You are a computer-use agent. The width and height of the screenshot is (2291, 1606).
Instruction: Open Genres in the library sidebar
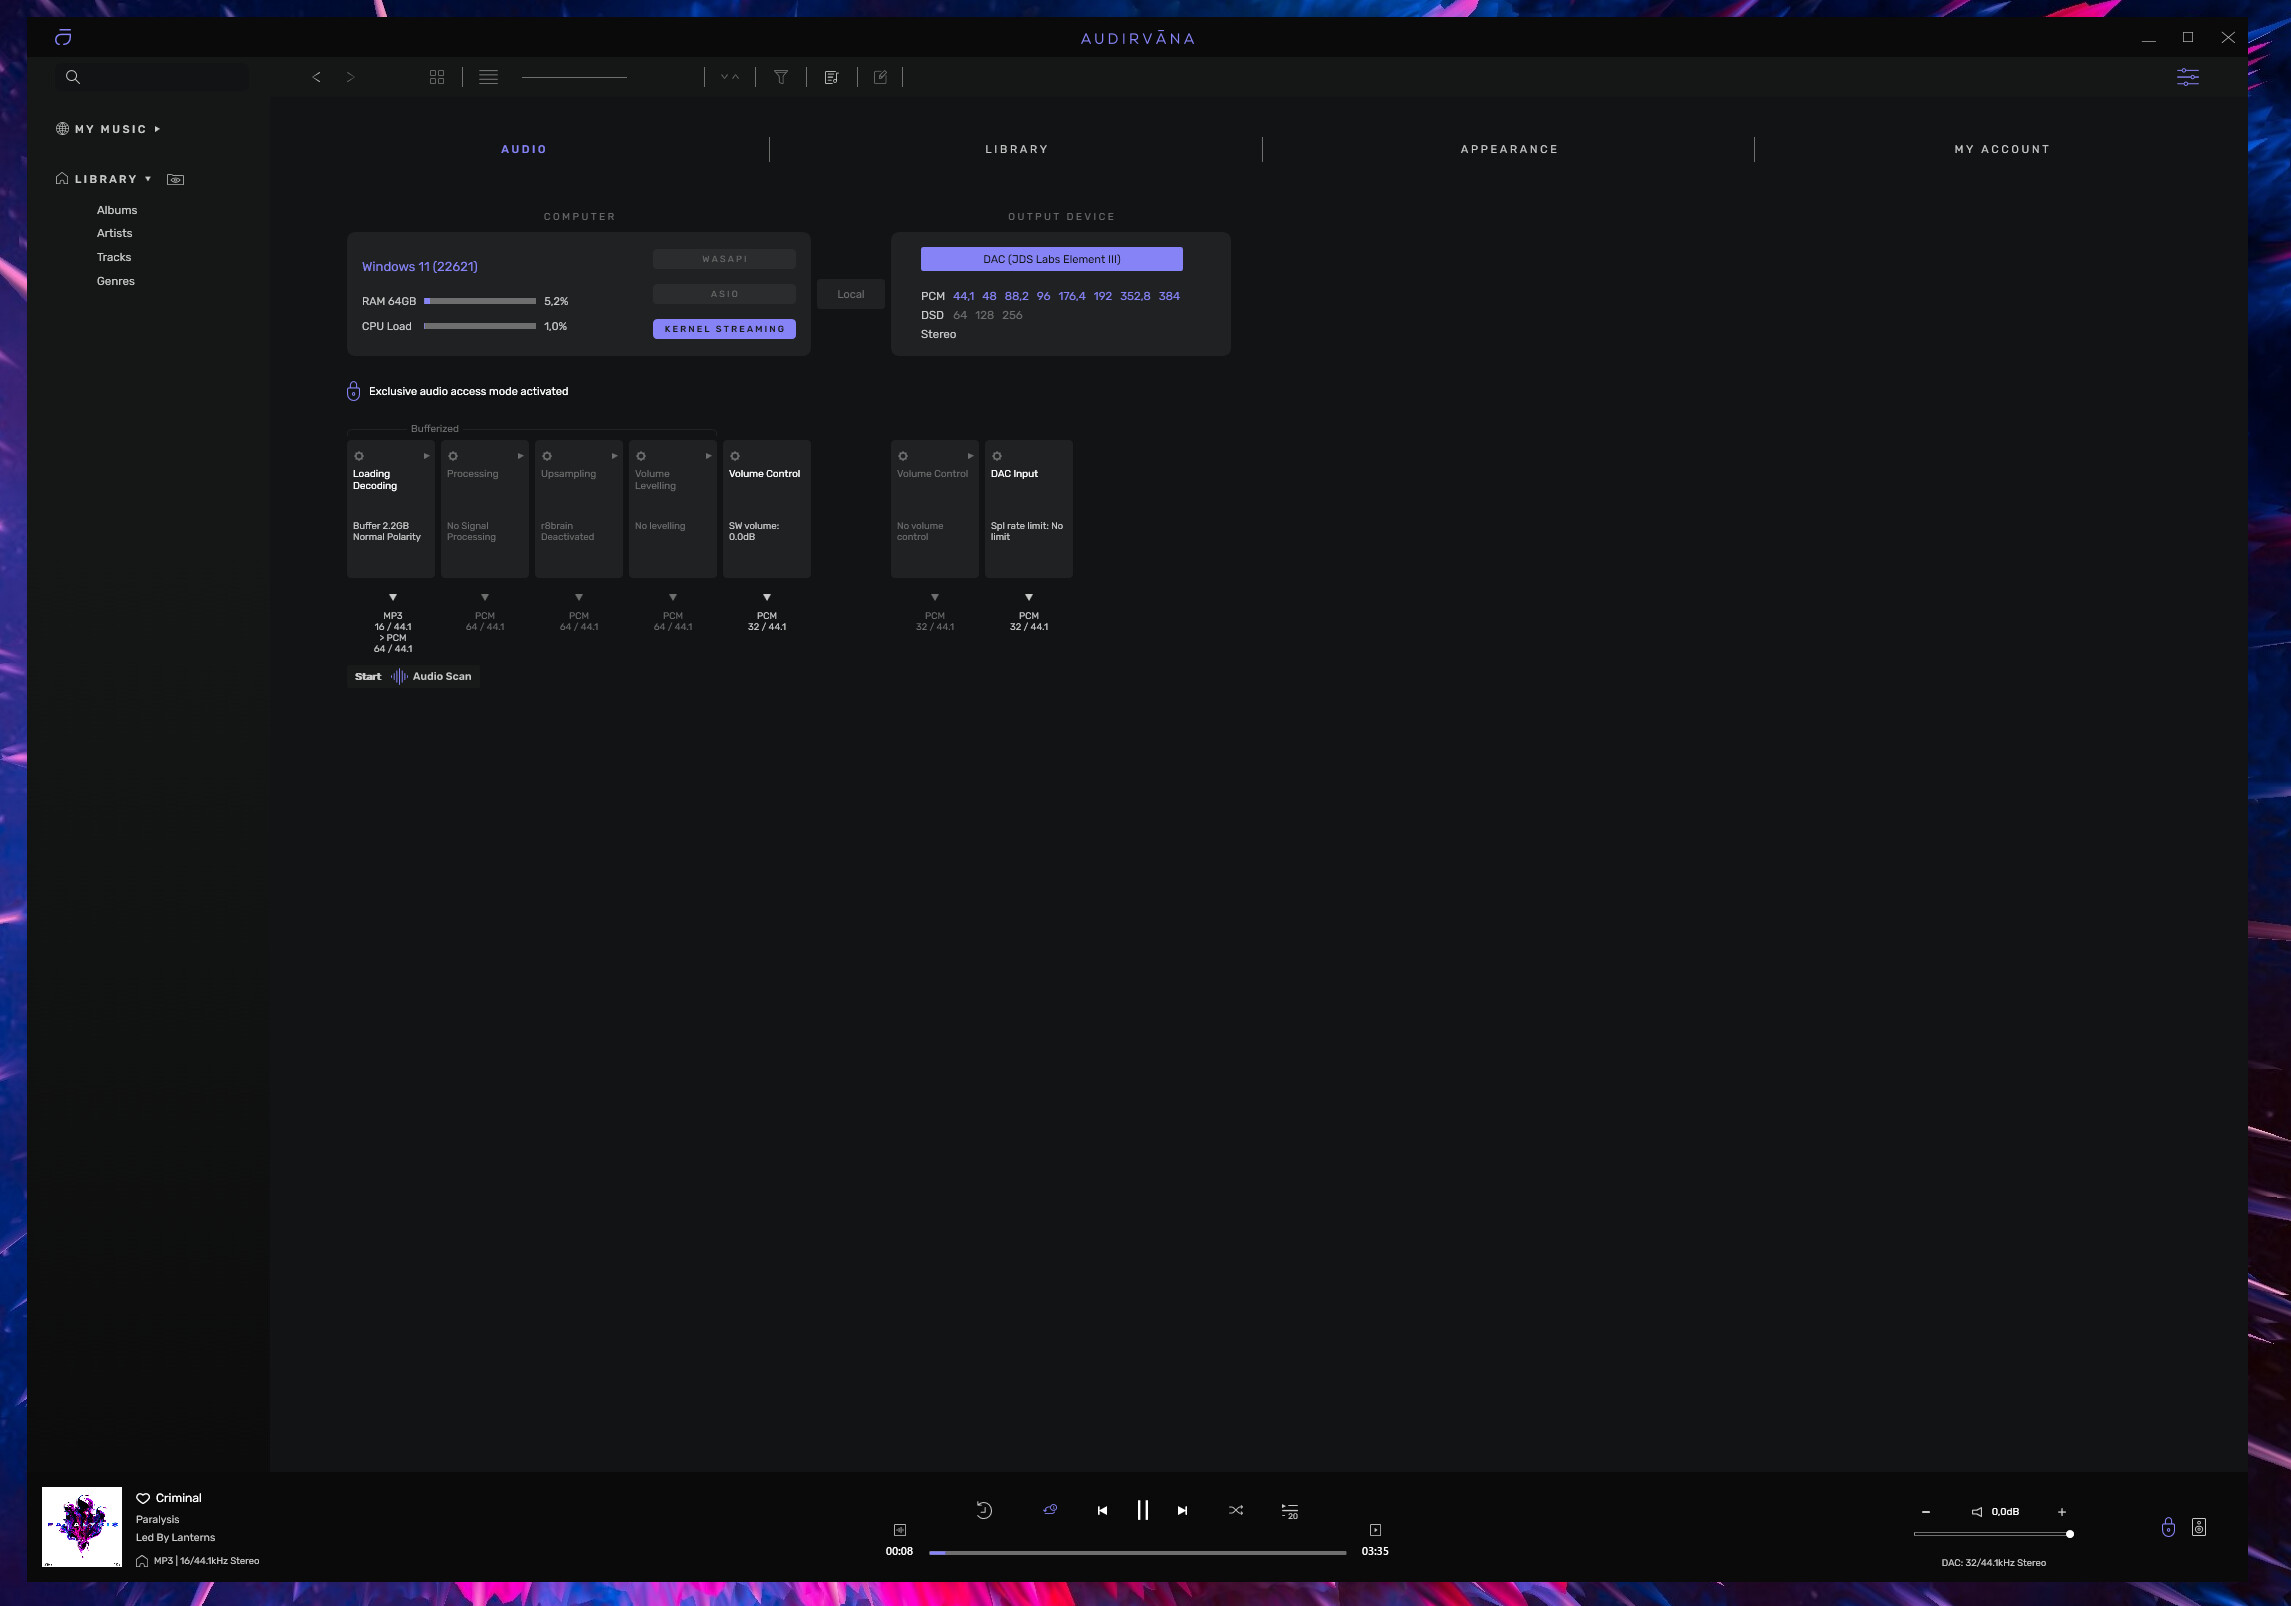(x=116, y=281)
